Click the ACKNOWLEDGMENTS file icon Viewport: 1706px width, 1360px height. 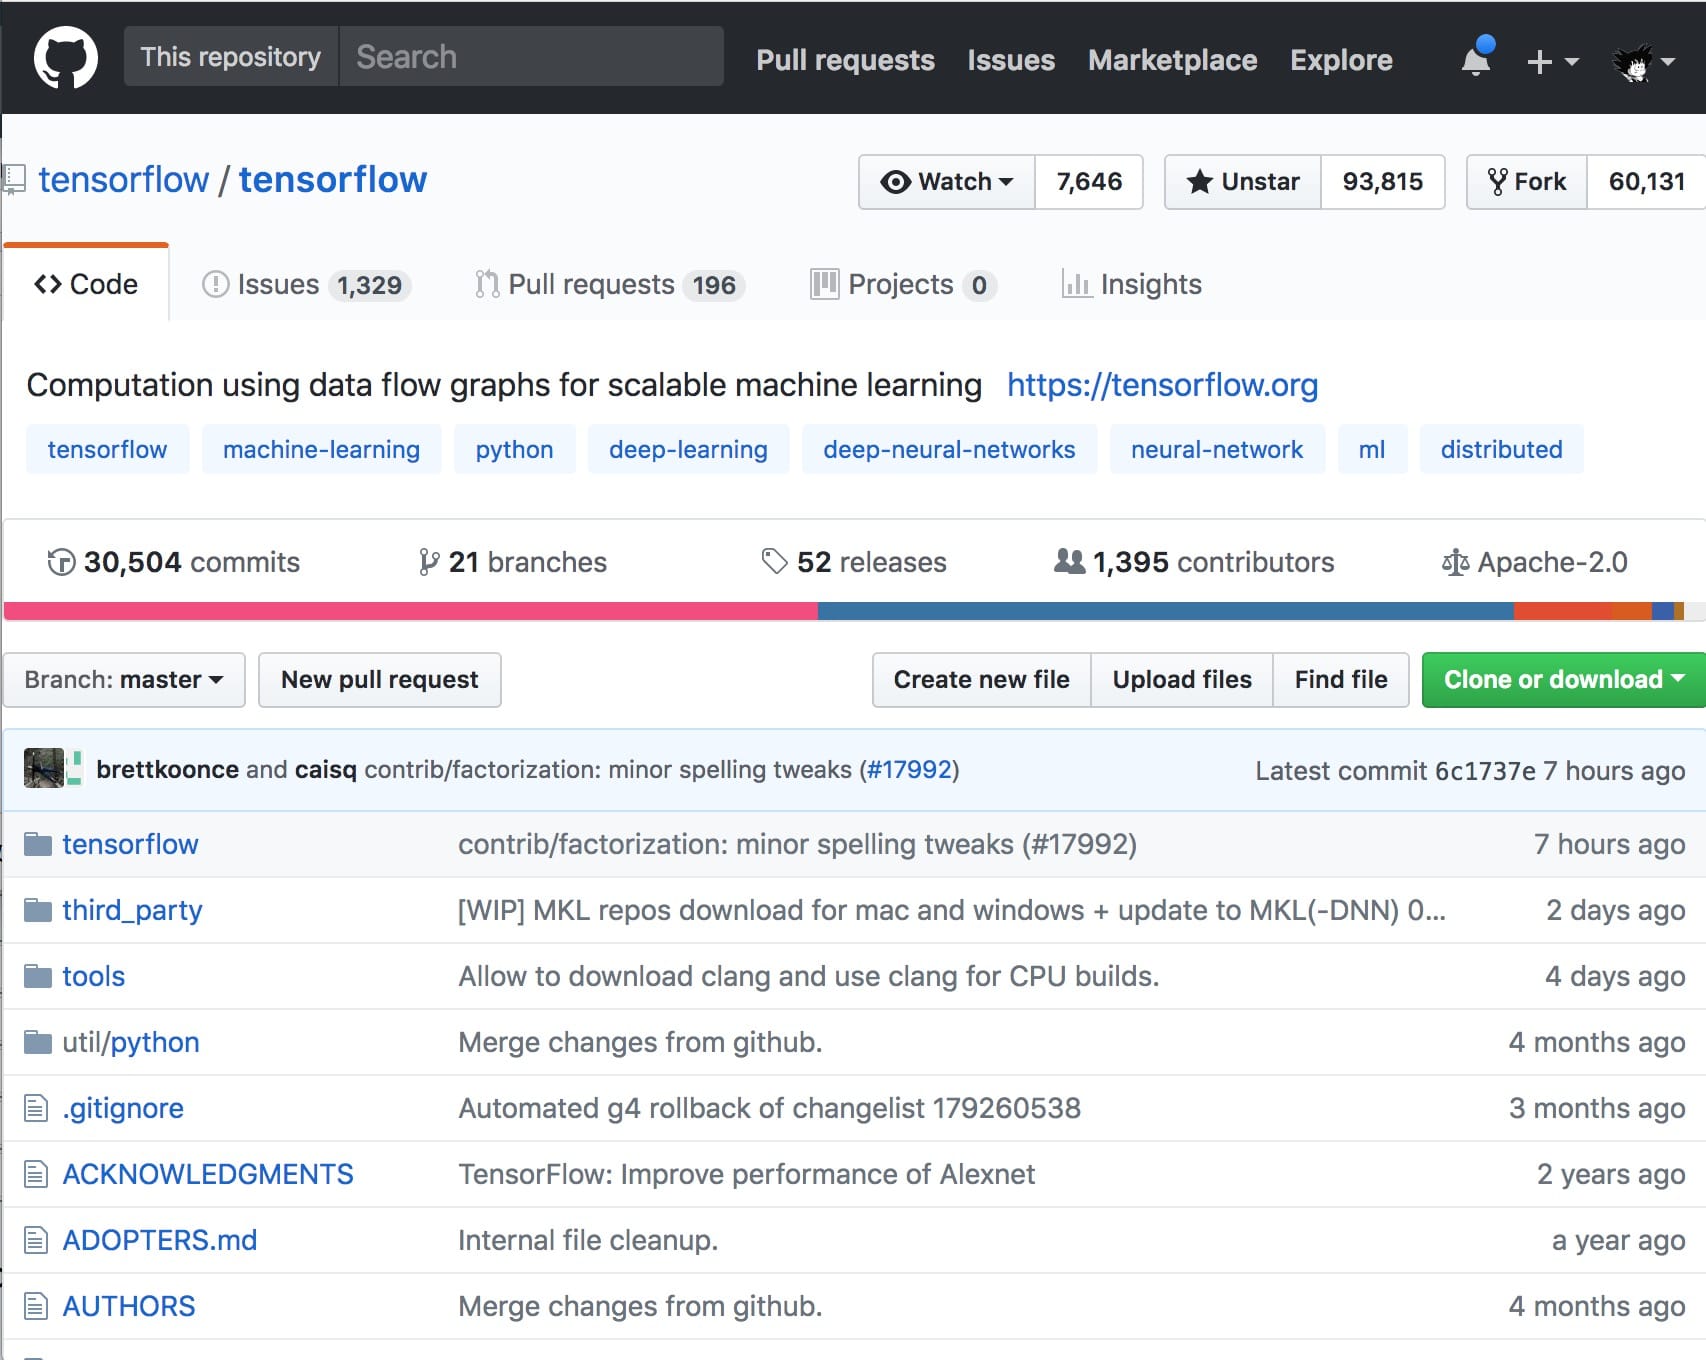[36, 1174]
